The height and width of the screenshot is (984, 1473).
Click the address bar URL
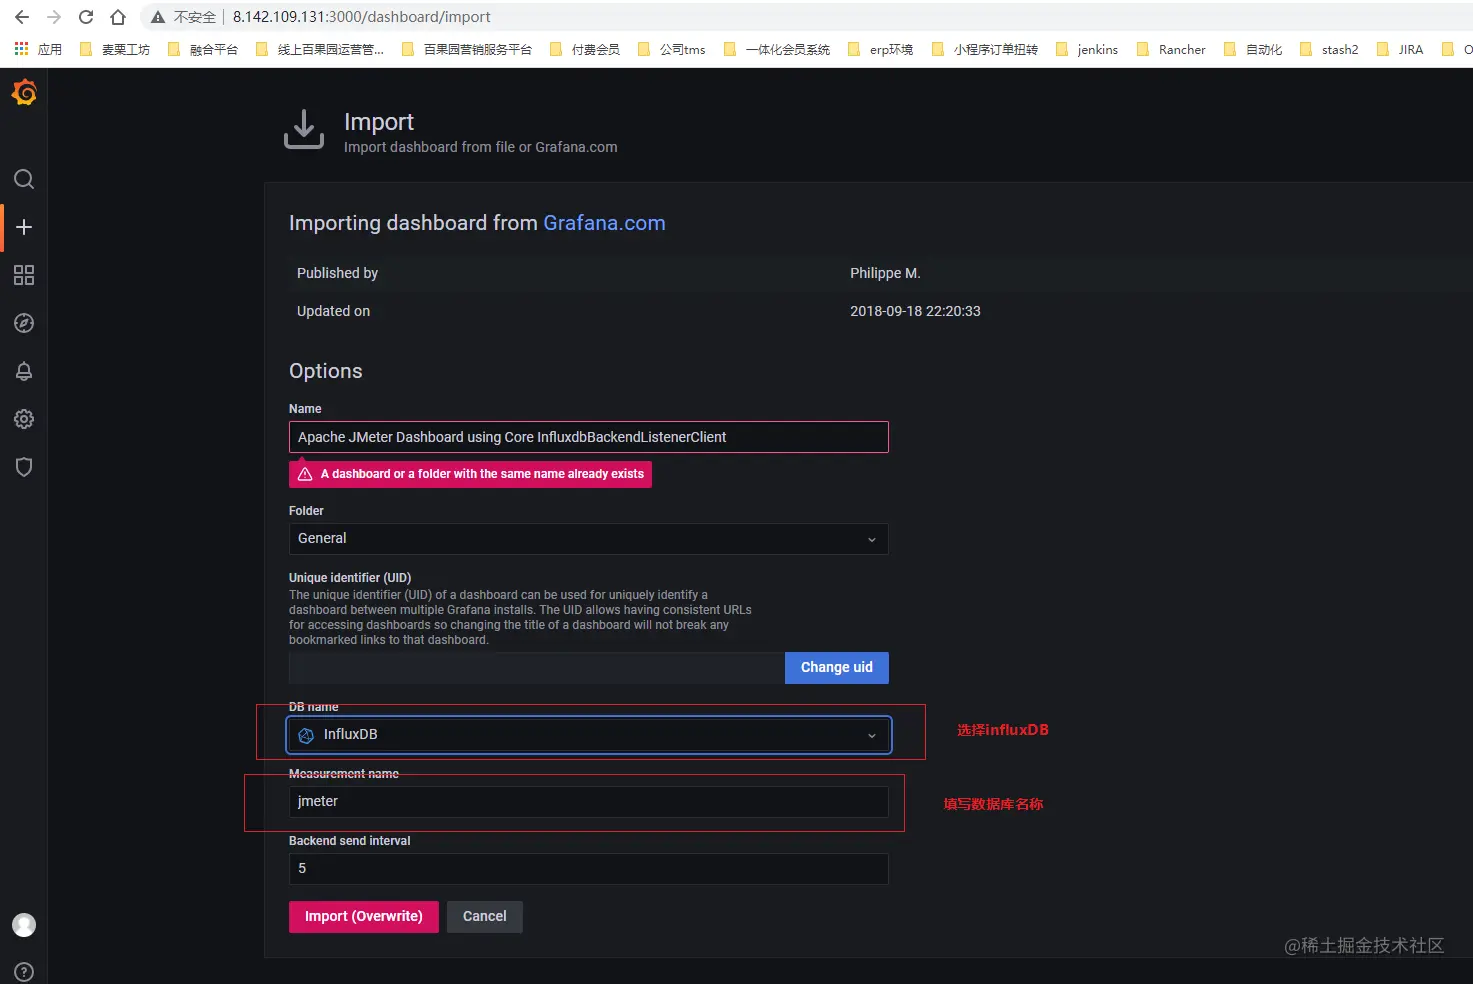362,17
